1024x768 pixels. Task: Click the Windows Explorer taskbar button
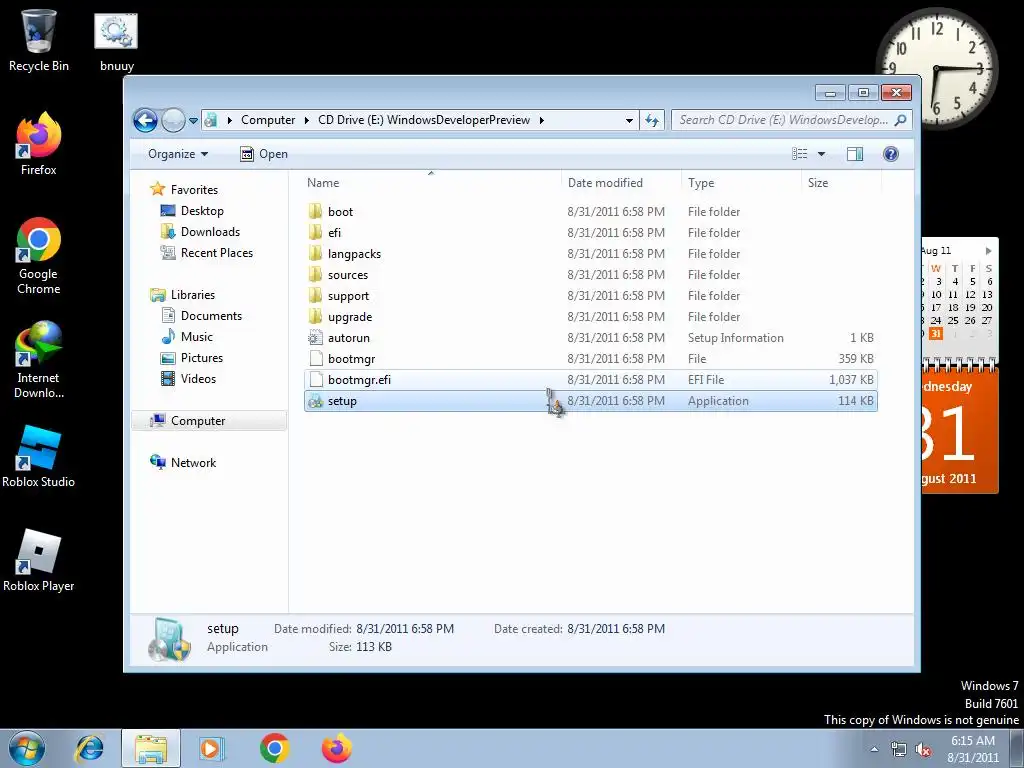pyautogui.click(x=150, y=748)
